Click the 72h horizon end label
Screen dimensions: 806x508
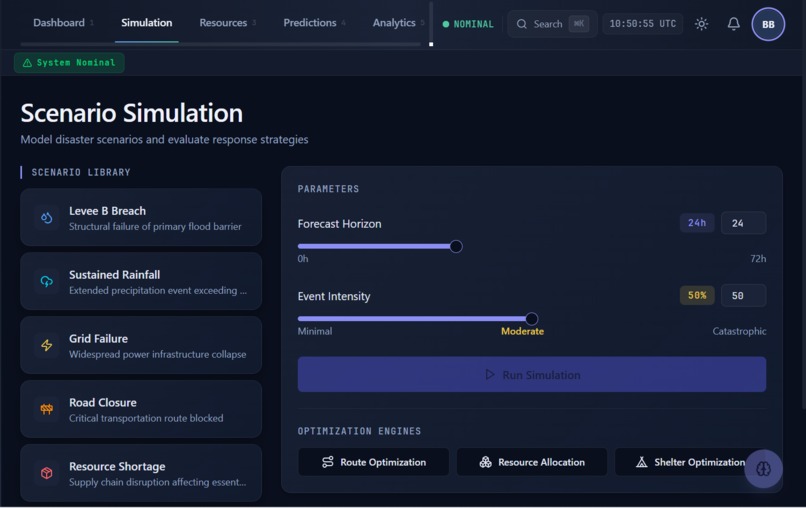758,259
